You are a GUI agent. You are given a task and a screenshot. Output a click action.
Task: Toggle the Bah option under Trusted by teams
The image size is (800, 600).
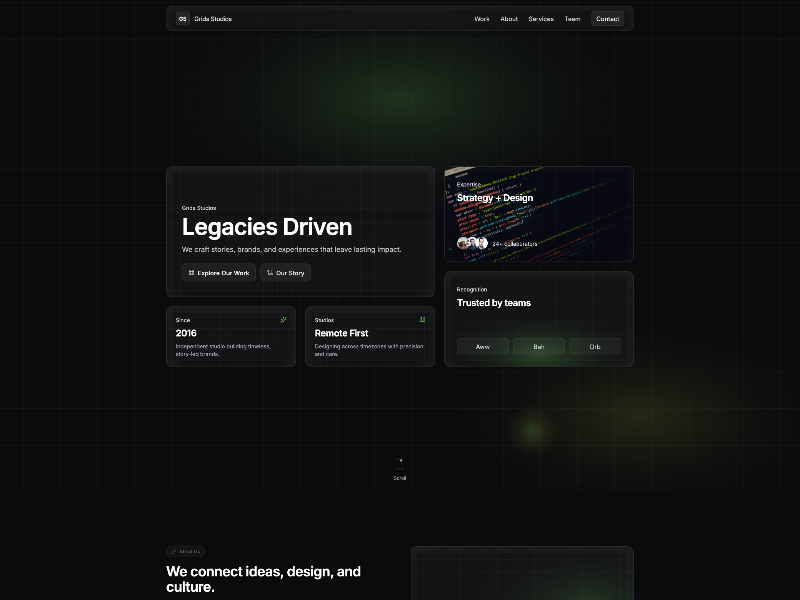pos(538,346)
